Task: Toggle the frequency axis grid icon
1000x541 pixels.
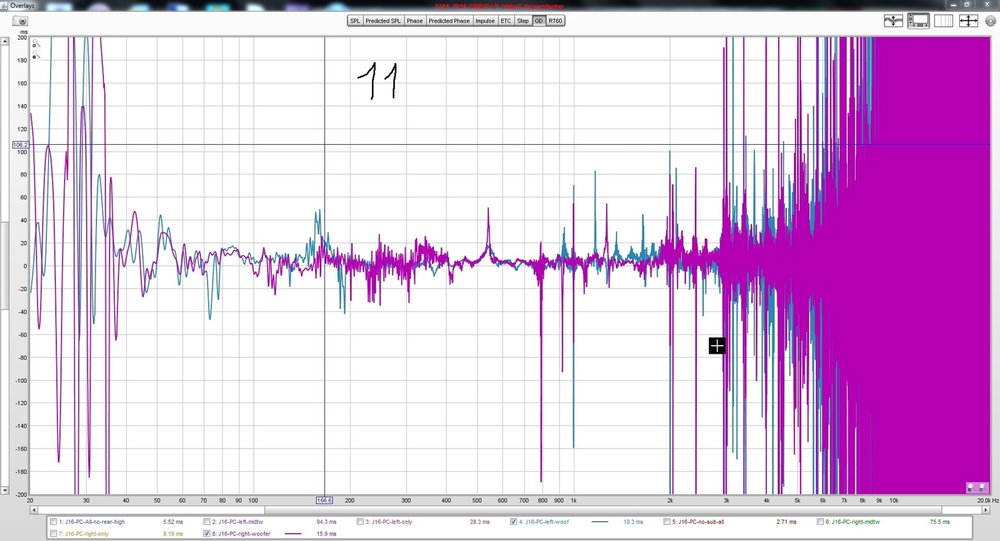Action: pyautogui.click(x=943, y=21)
